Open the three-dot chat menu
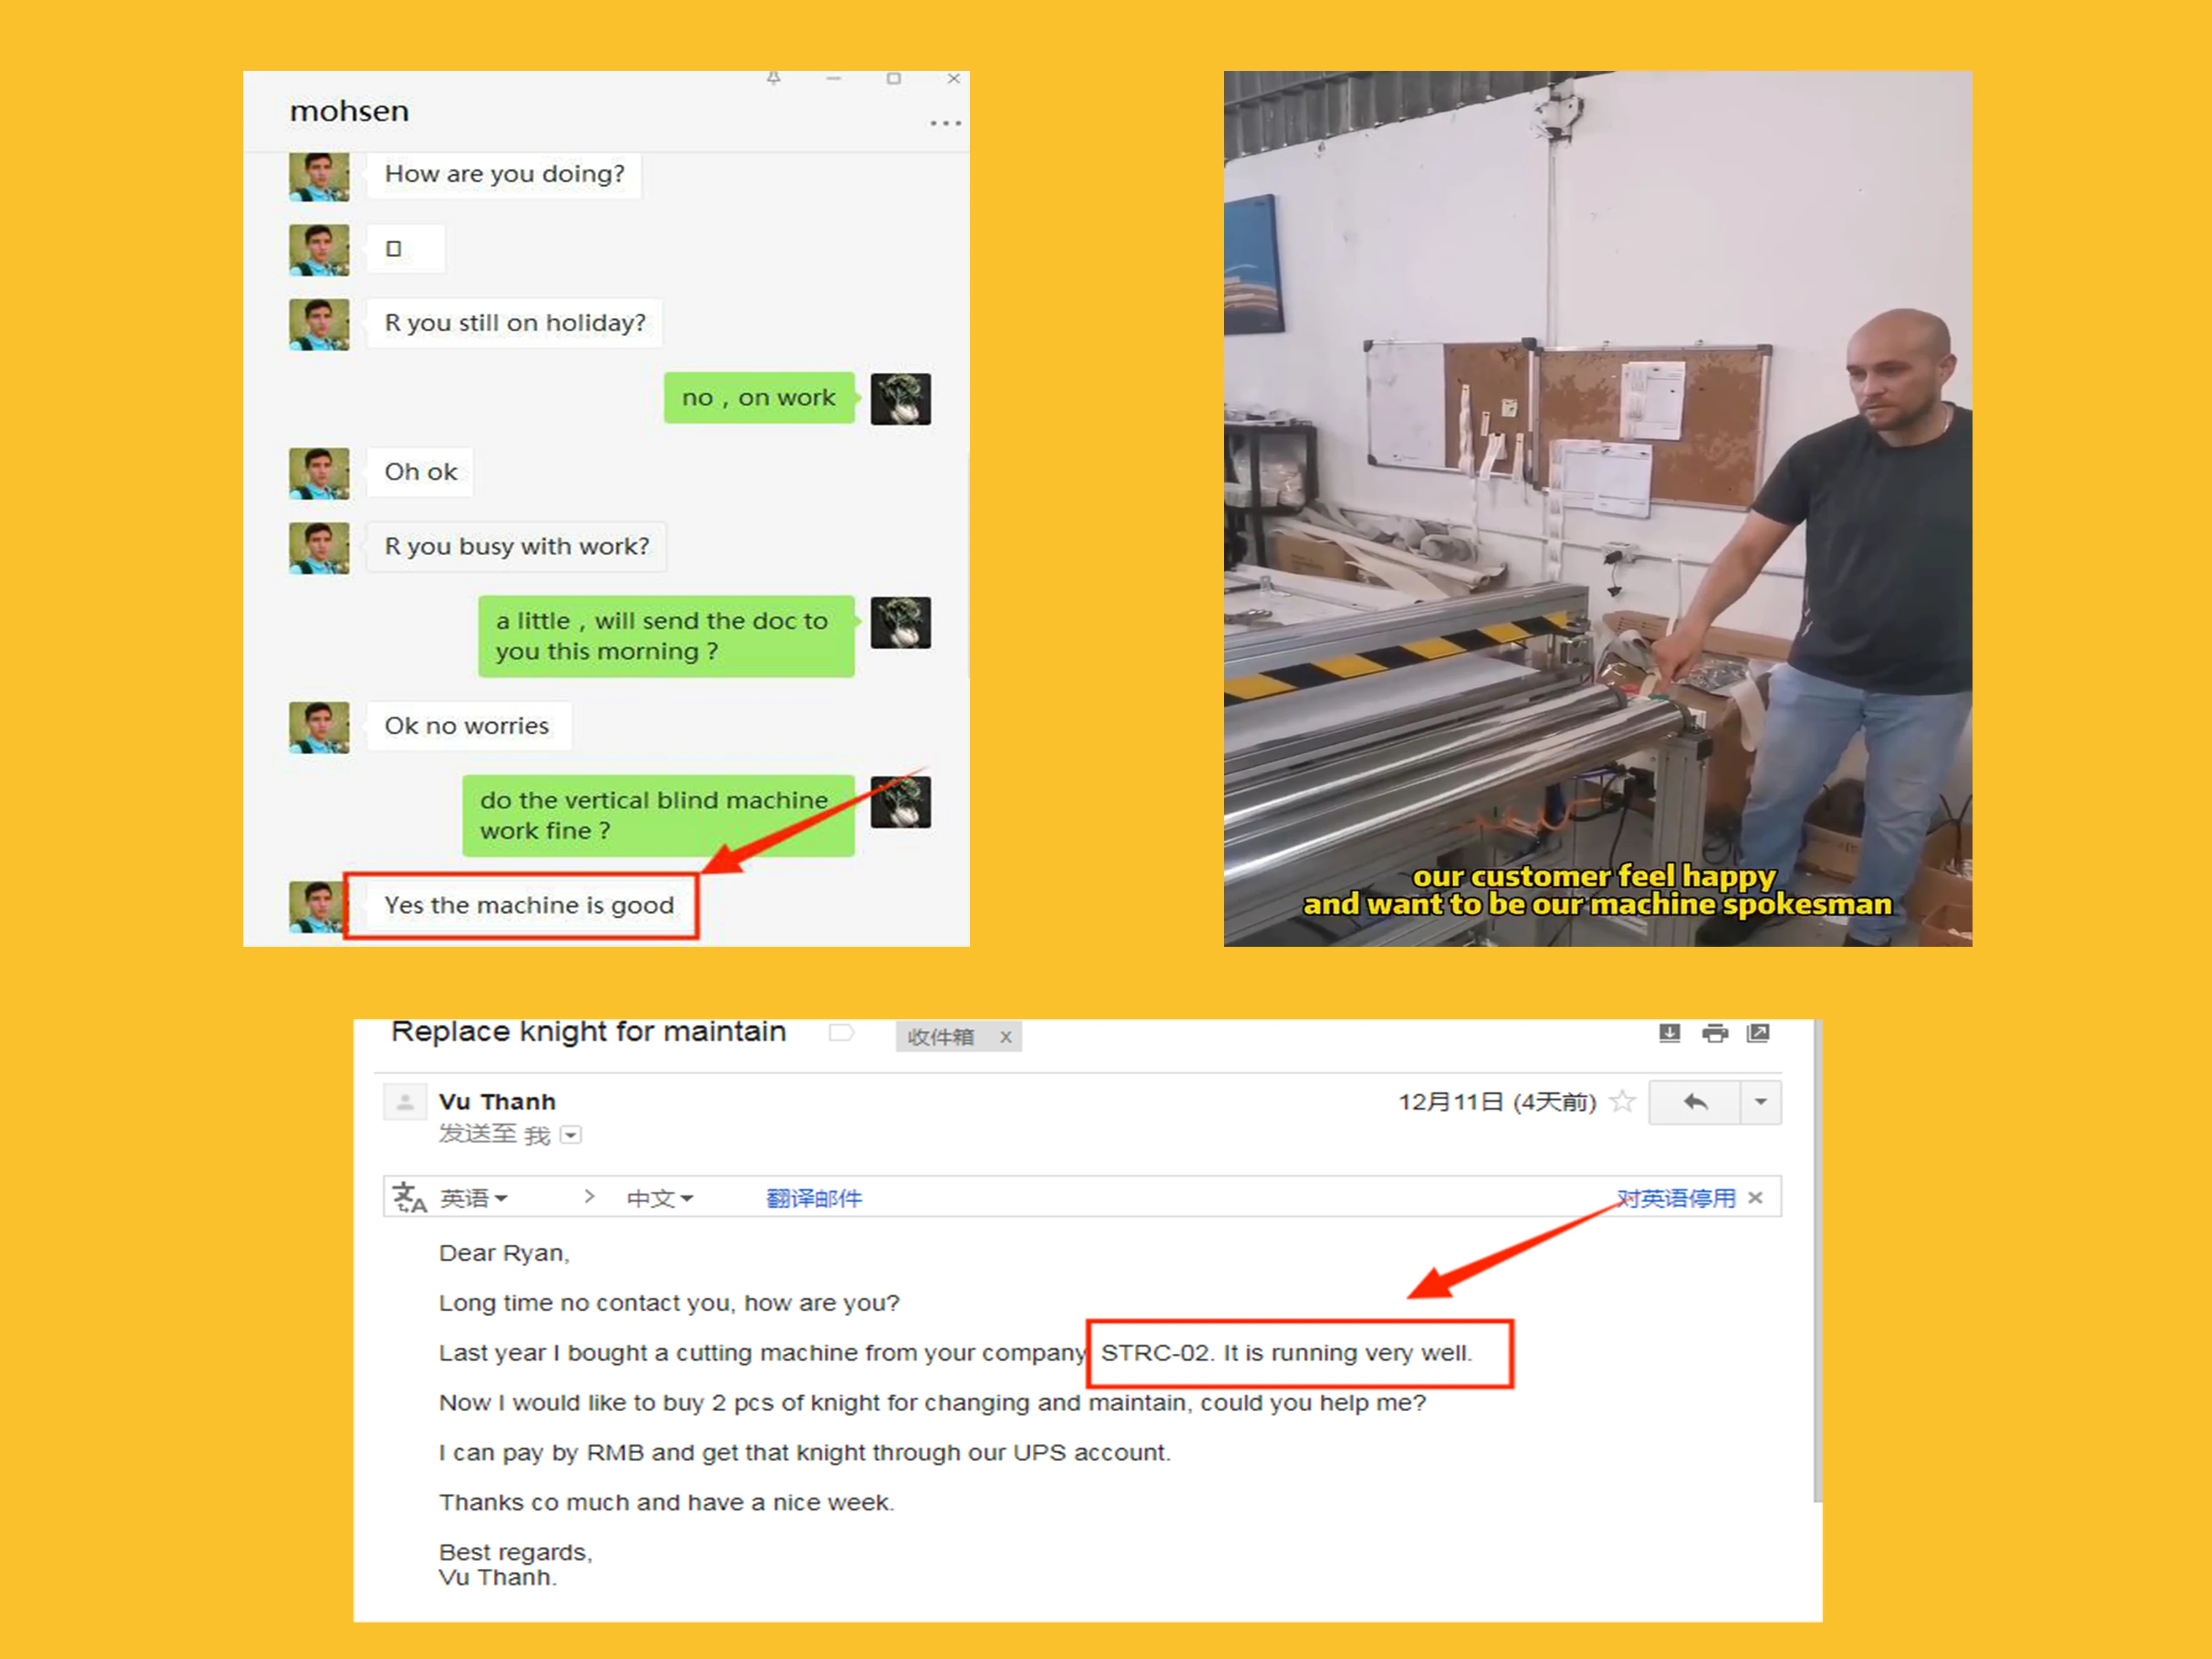 [x=945, y=123]
